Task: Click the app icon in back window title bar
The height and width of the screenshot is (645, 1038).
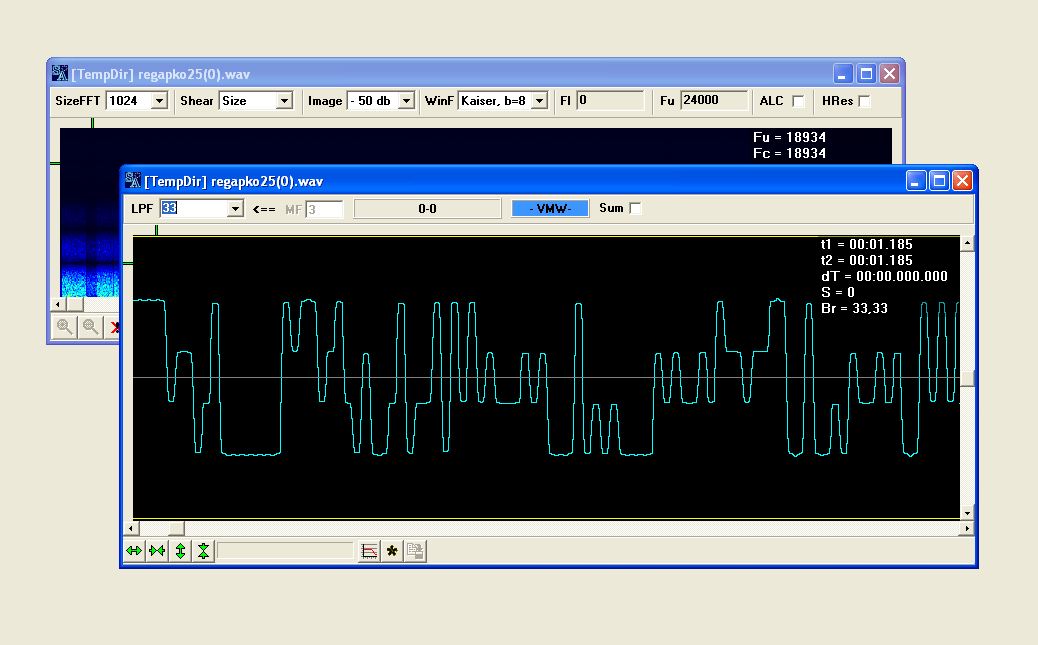Action: [60, 74]
